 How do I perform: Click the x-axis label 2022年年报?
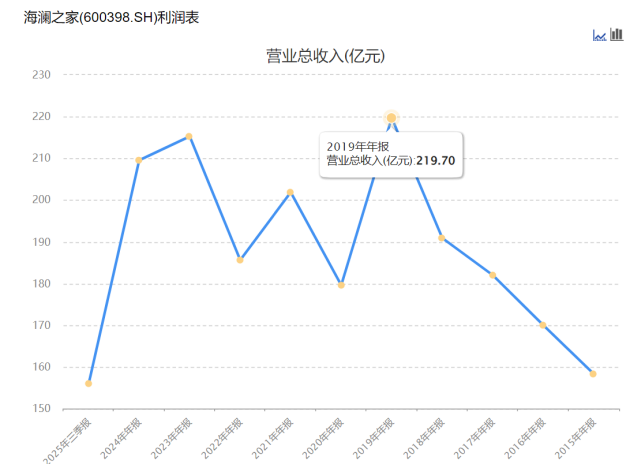[222, 438]
